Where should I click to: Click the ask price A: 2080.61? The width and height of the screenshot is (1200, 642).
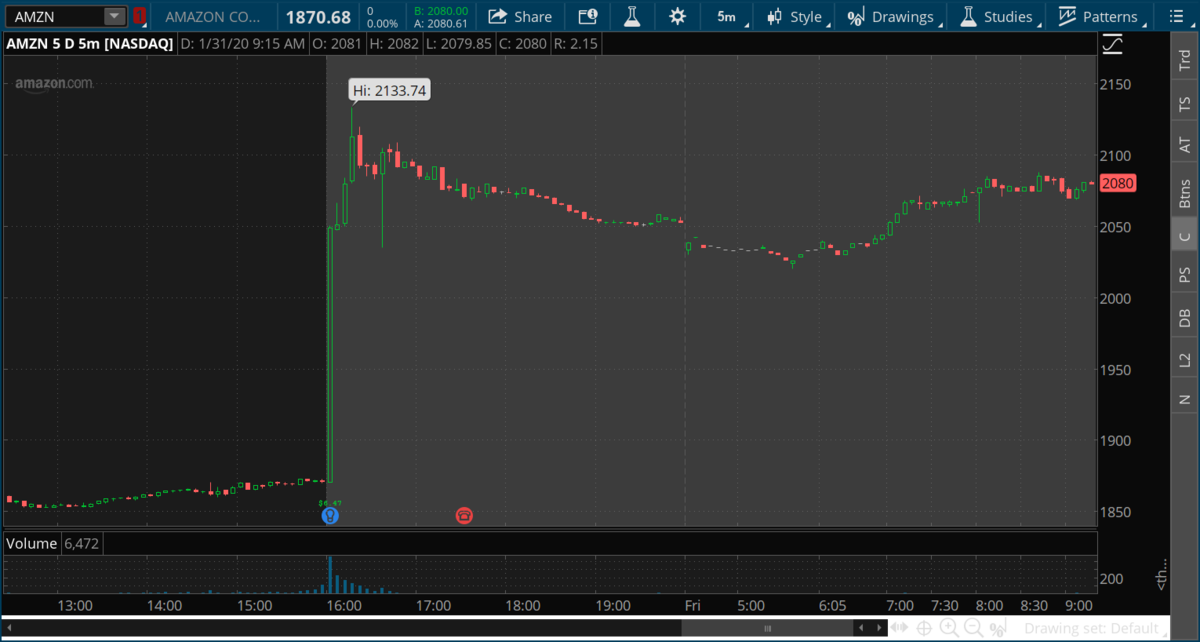pyautogui.click(x=441, y=23)
